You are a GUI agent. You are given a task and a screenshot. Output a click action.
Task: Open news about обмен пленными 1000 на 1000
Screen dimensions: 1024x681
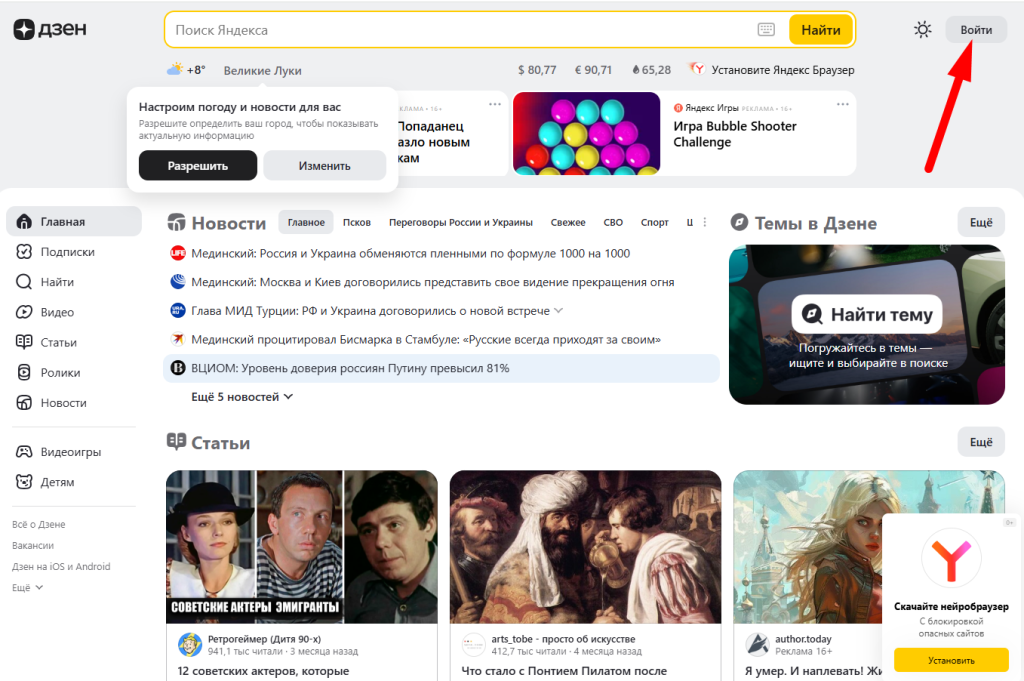pyautogui.click(x=411, y=253)
